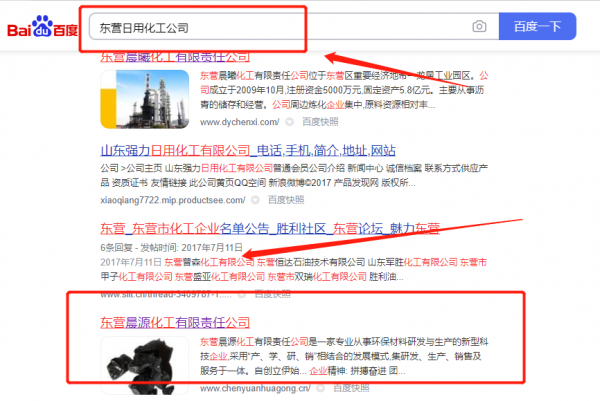The height and width of the screenshot is (401, 600).
Task: Click the black product thumbnail in the last result
Action: pos(139,360)
